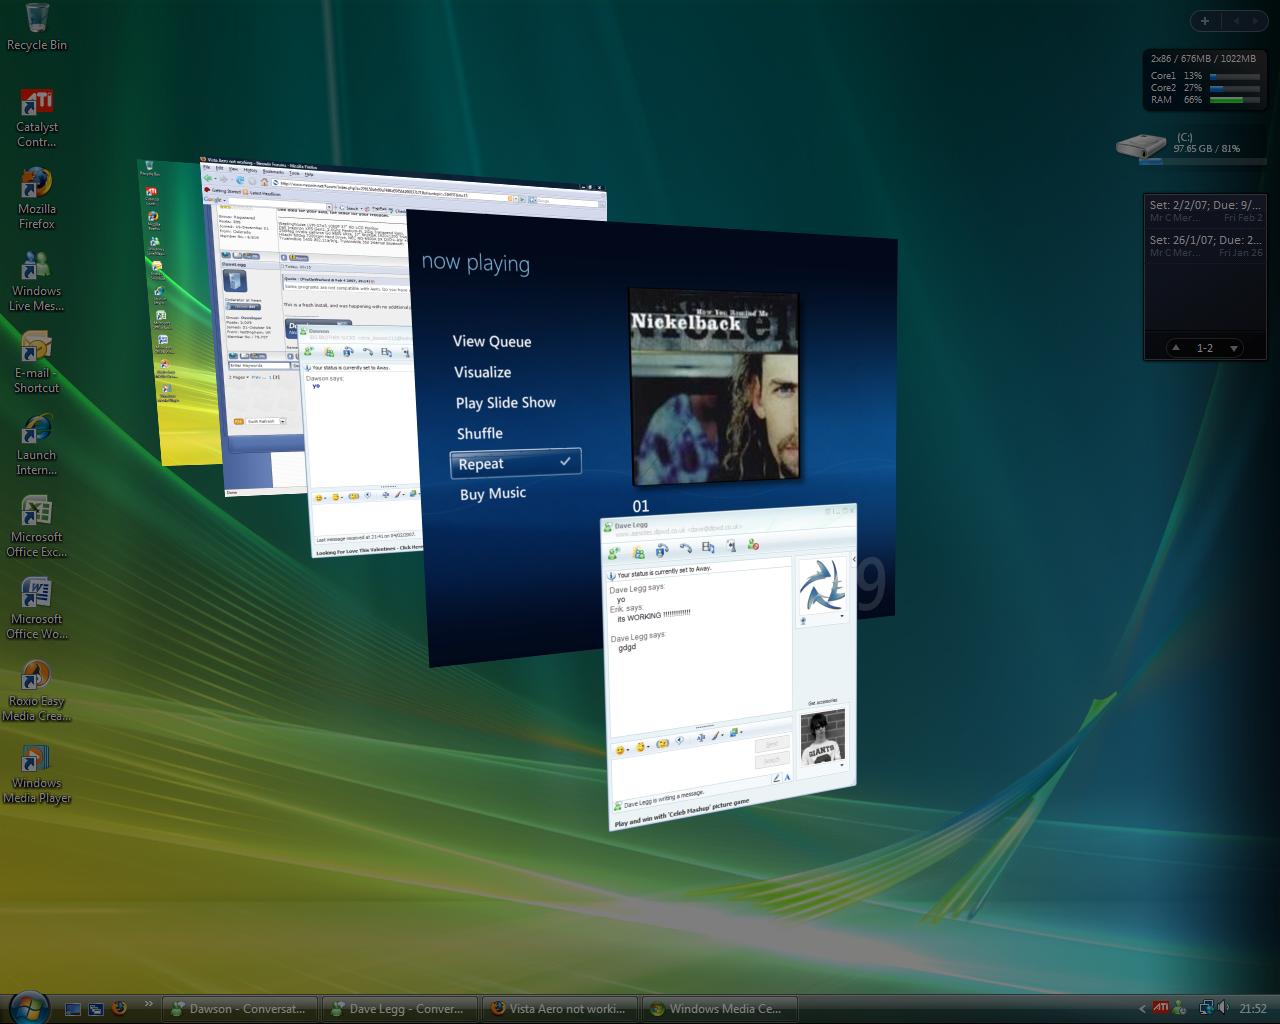Select the emoticon picker in messenger
This screenshot has width=1280, height=1024.
(x=619, y=748)
